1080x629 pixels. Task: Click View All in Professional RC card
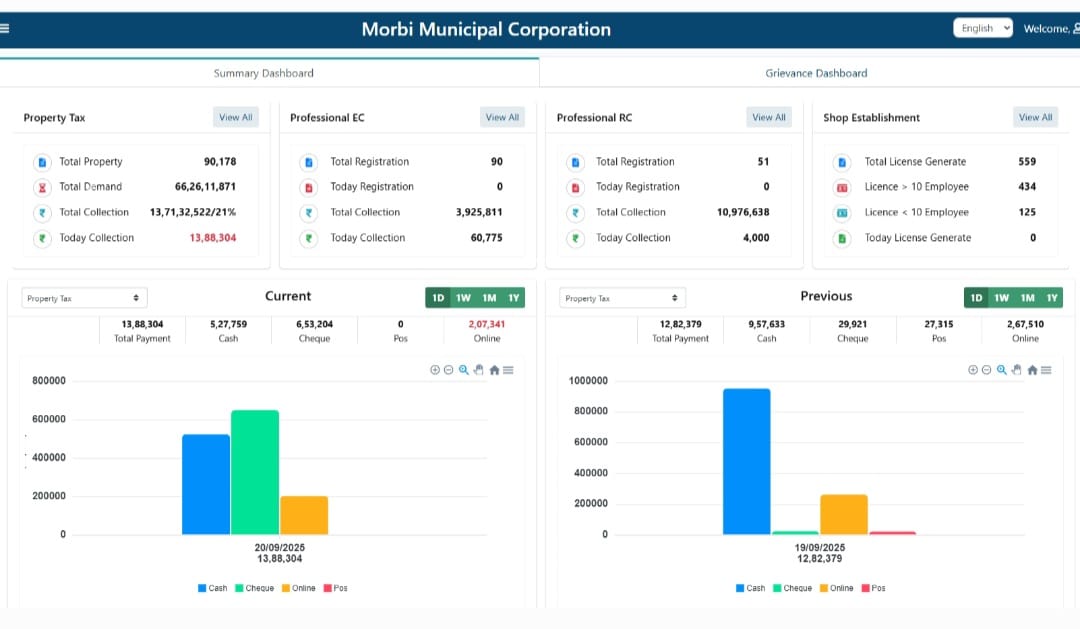tap(769, 117)
